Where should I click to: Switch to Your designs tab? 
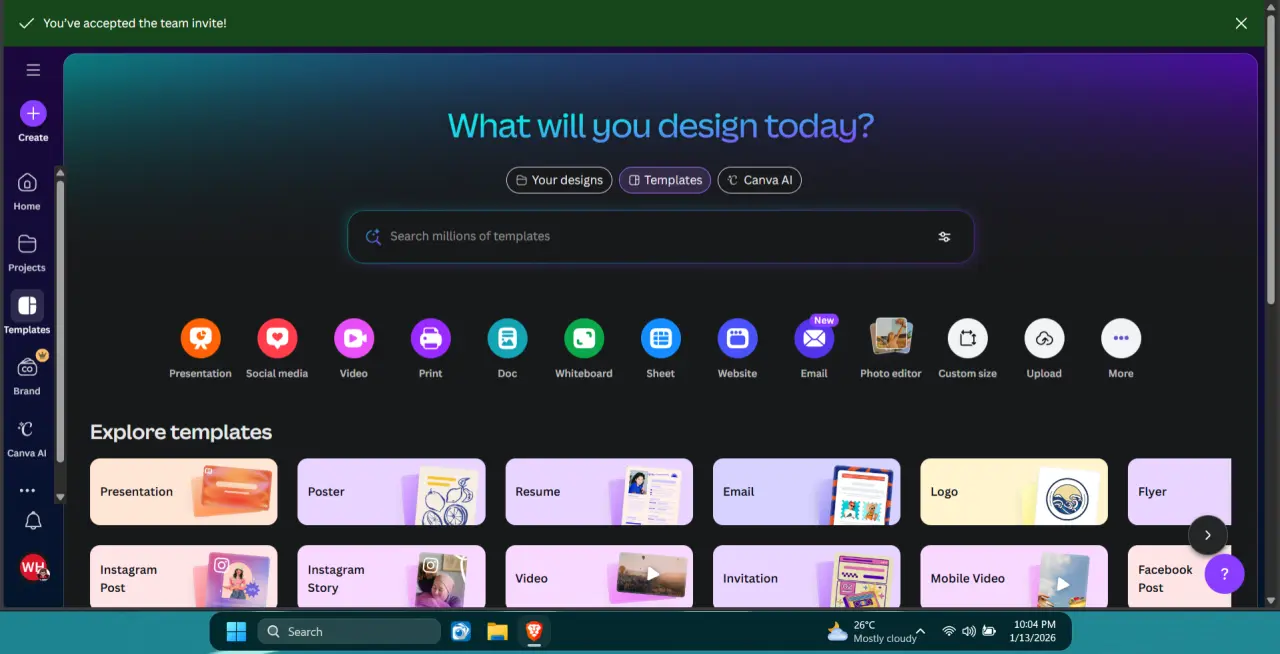559,180
